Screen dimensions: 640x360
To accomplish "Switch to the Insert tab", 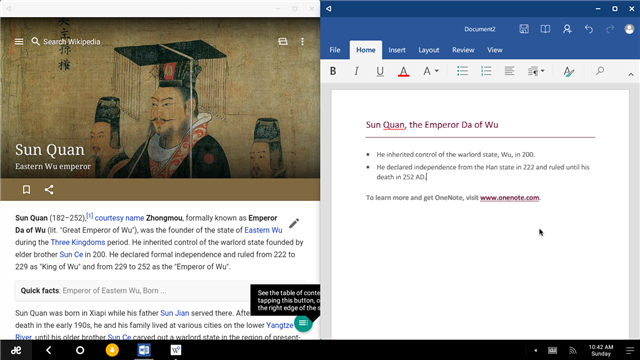I will pos(397,50).
